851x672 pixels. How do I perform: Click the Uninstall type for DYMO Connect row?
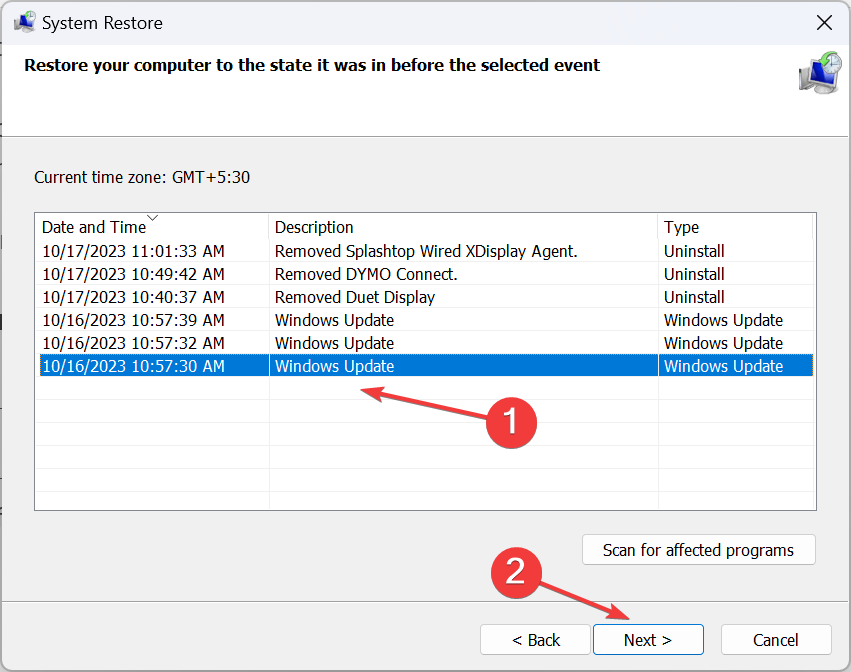[694, 274]
